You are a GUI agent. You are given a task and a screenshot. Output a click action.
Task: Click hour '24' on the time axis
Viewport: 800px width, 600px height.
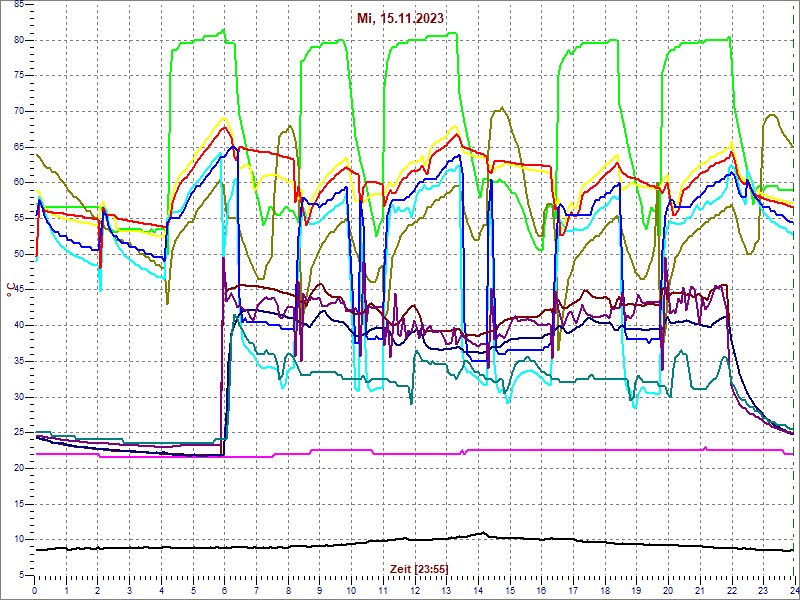(794, 589)
